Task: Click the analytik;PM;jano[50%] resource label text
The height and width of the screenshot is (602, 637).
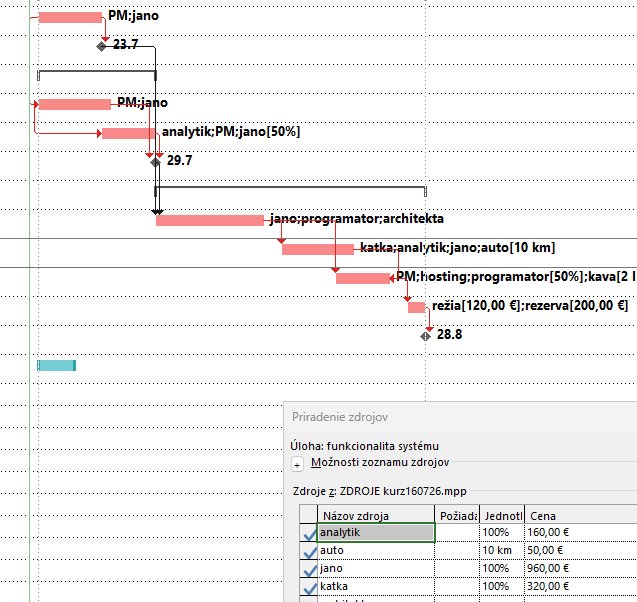Action: [x=231, y=132]
